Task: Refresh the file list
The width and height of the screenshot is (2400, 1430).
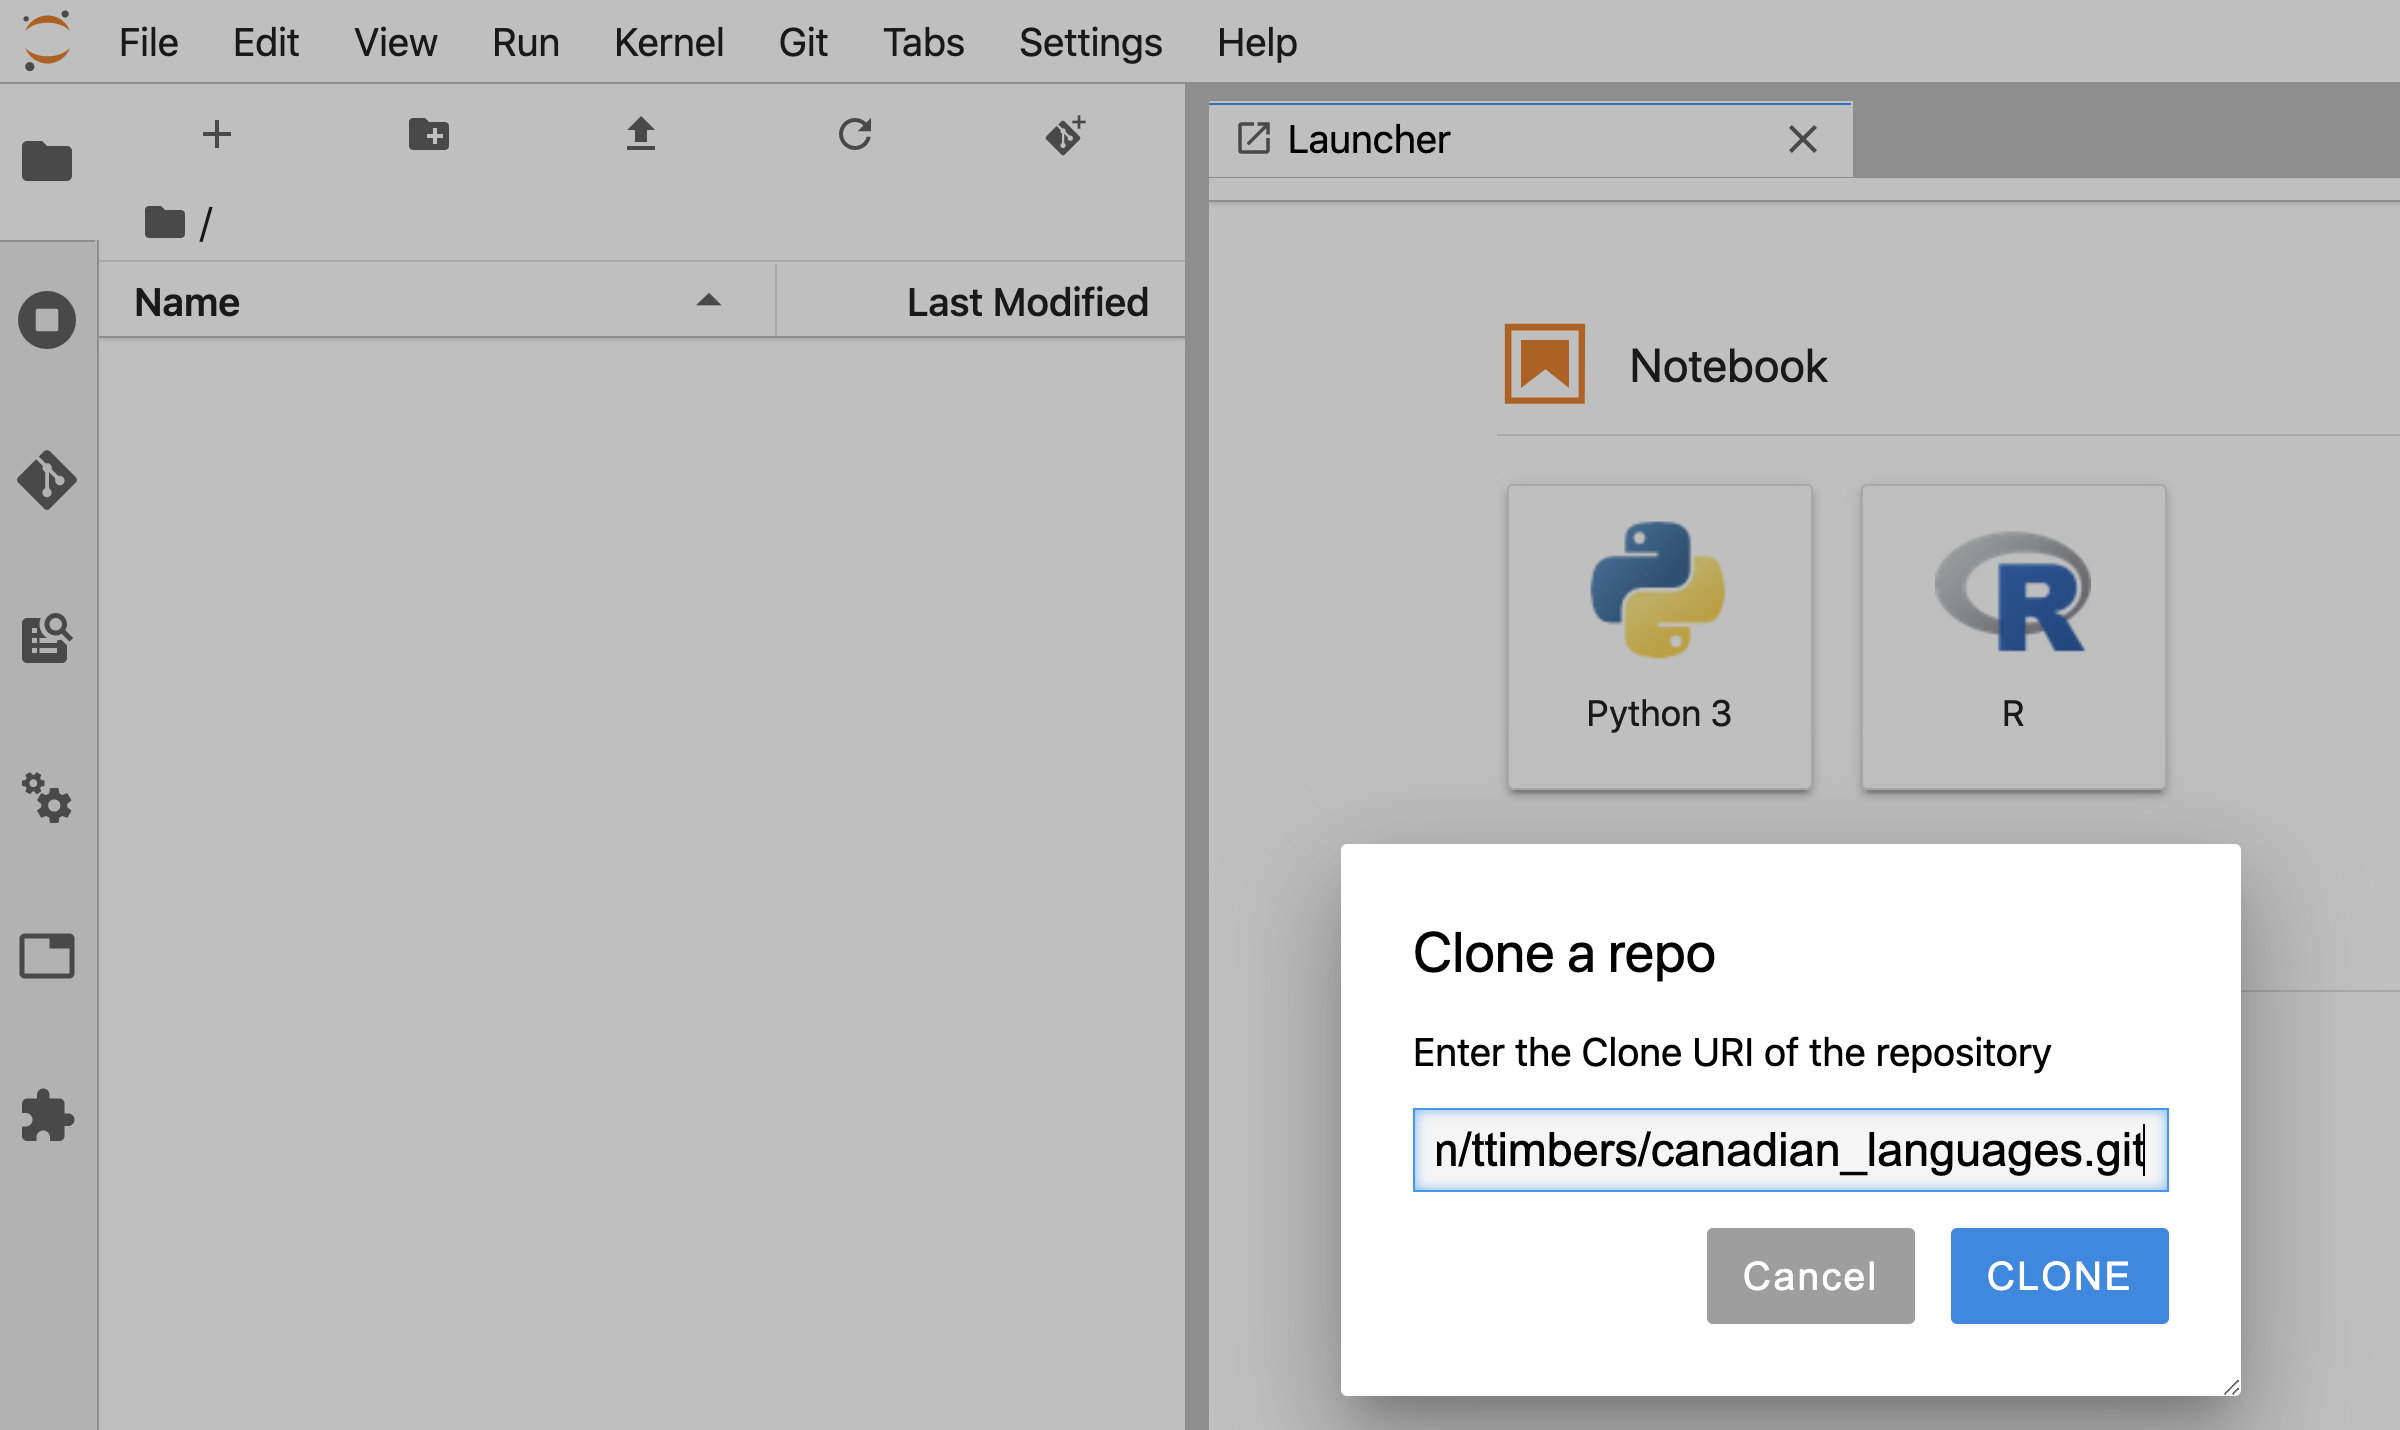Action: click(x=854, y=134)
